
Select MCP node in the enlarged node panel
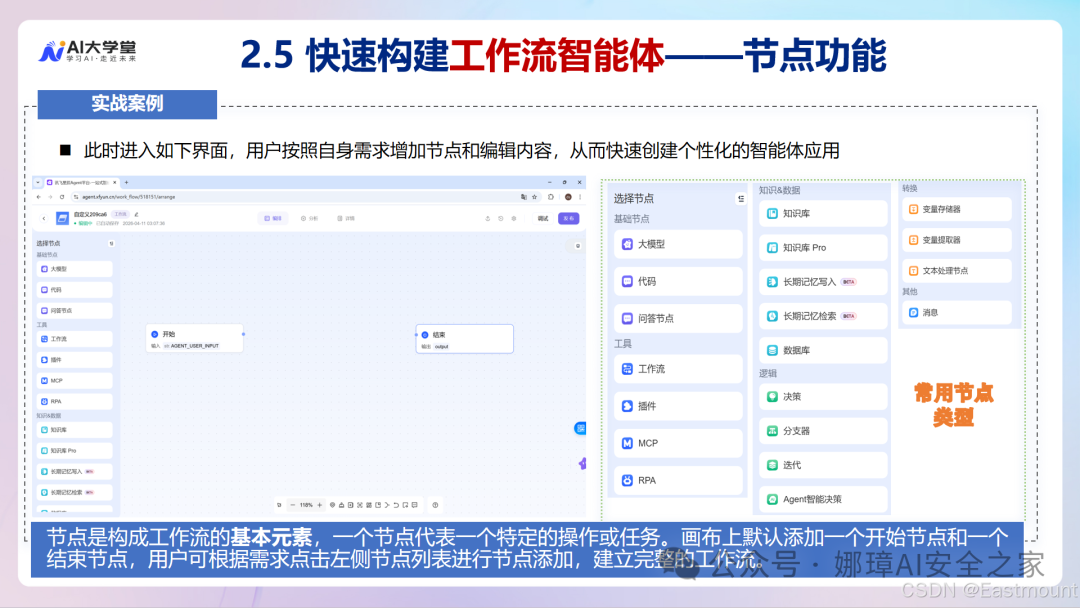coord(678,443)
